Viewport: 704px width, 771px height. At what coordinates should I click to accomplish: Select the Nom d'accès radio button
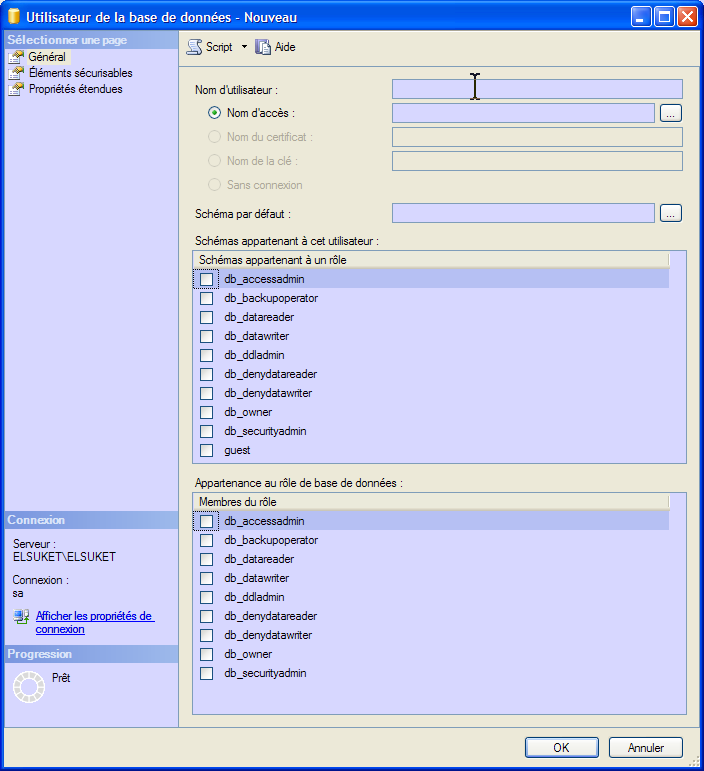click(x=214, y=113)
